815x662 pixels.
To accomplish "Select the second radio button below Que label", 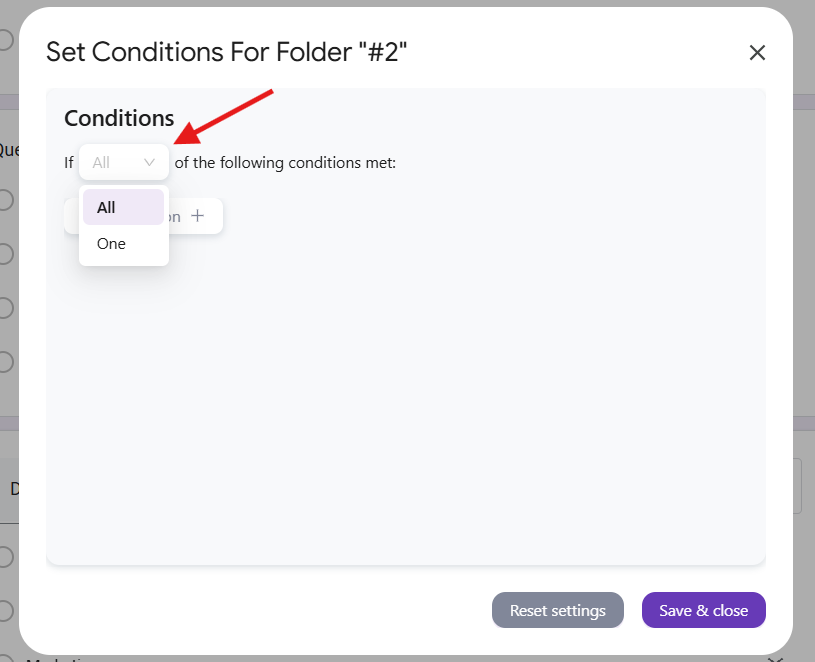I will pyautogui.click(x=6, y=254).
